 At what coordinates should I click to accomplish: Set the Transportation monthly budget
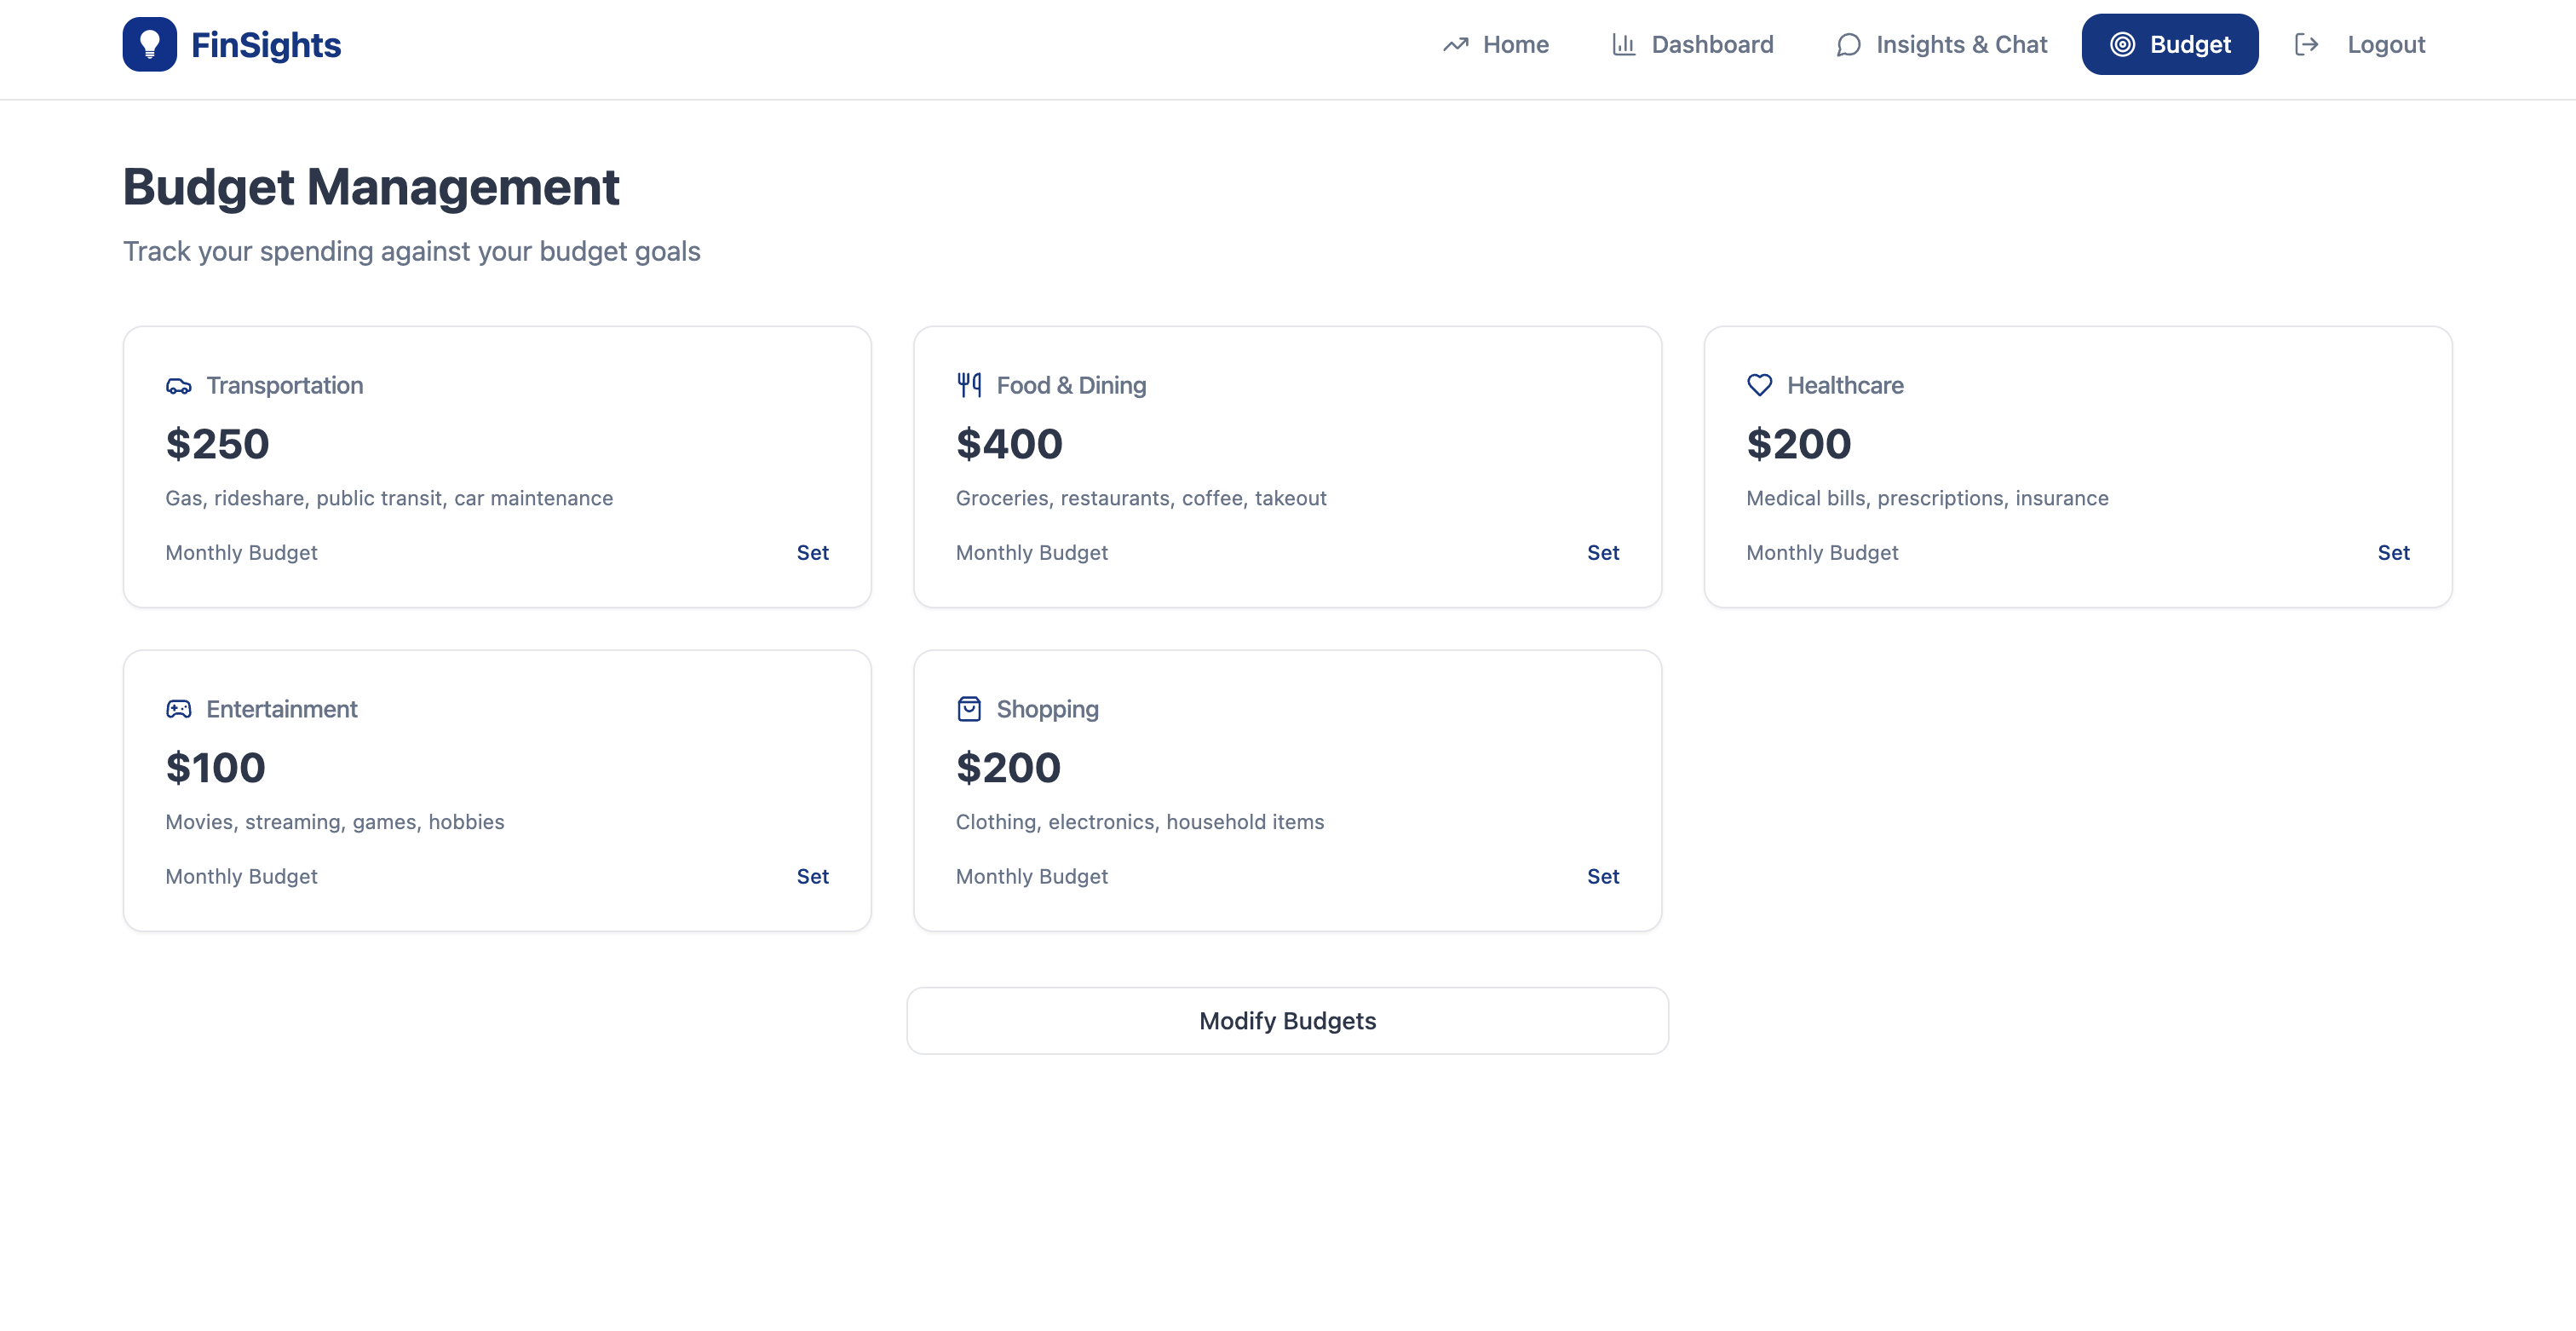coord(812,553)
